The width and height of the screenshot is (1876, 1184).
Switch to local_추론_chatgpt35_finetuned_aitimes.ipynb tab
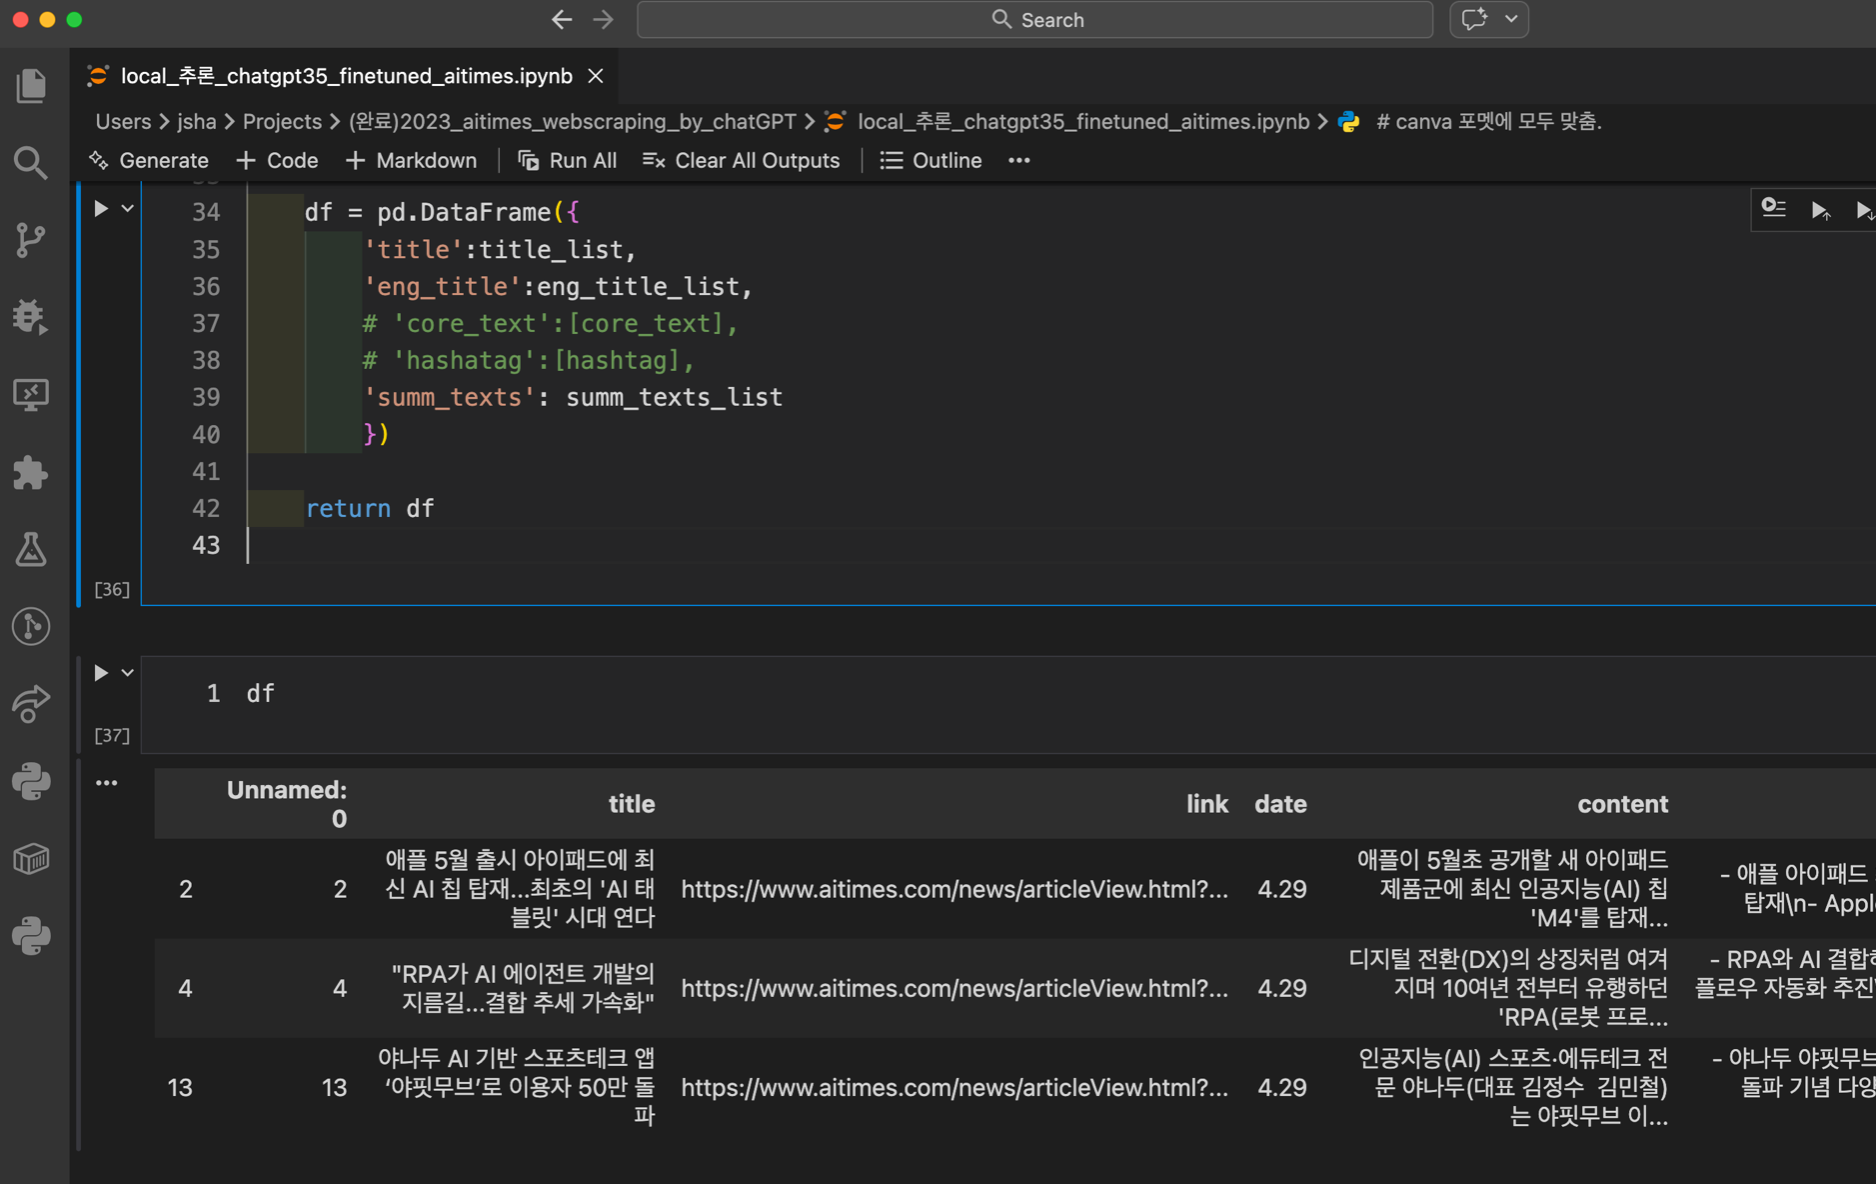[346, 76]
